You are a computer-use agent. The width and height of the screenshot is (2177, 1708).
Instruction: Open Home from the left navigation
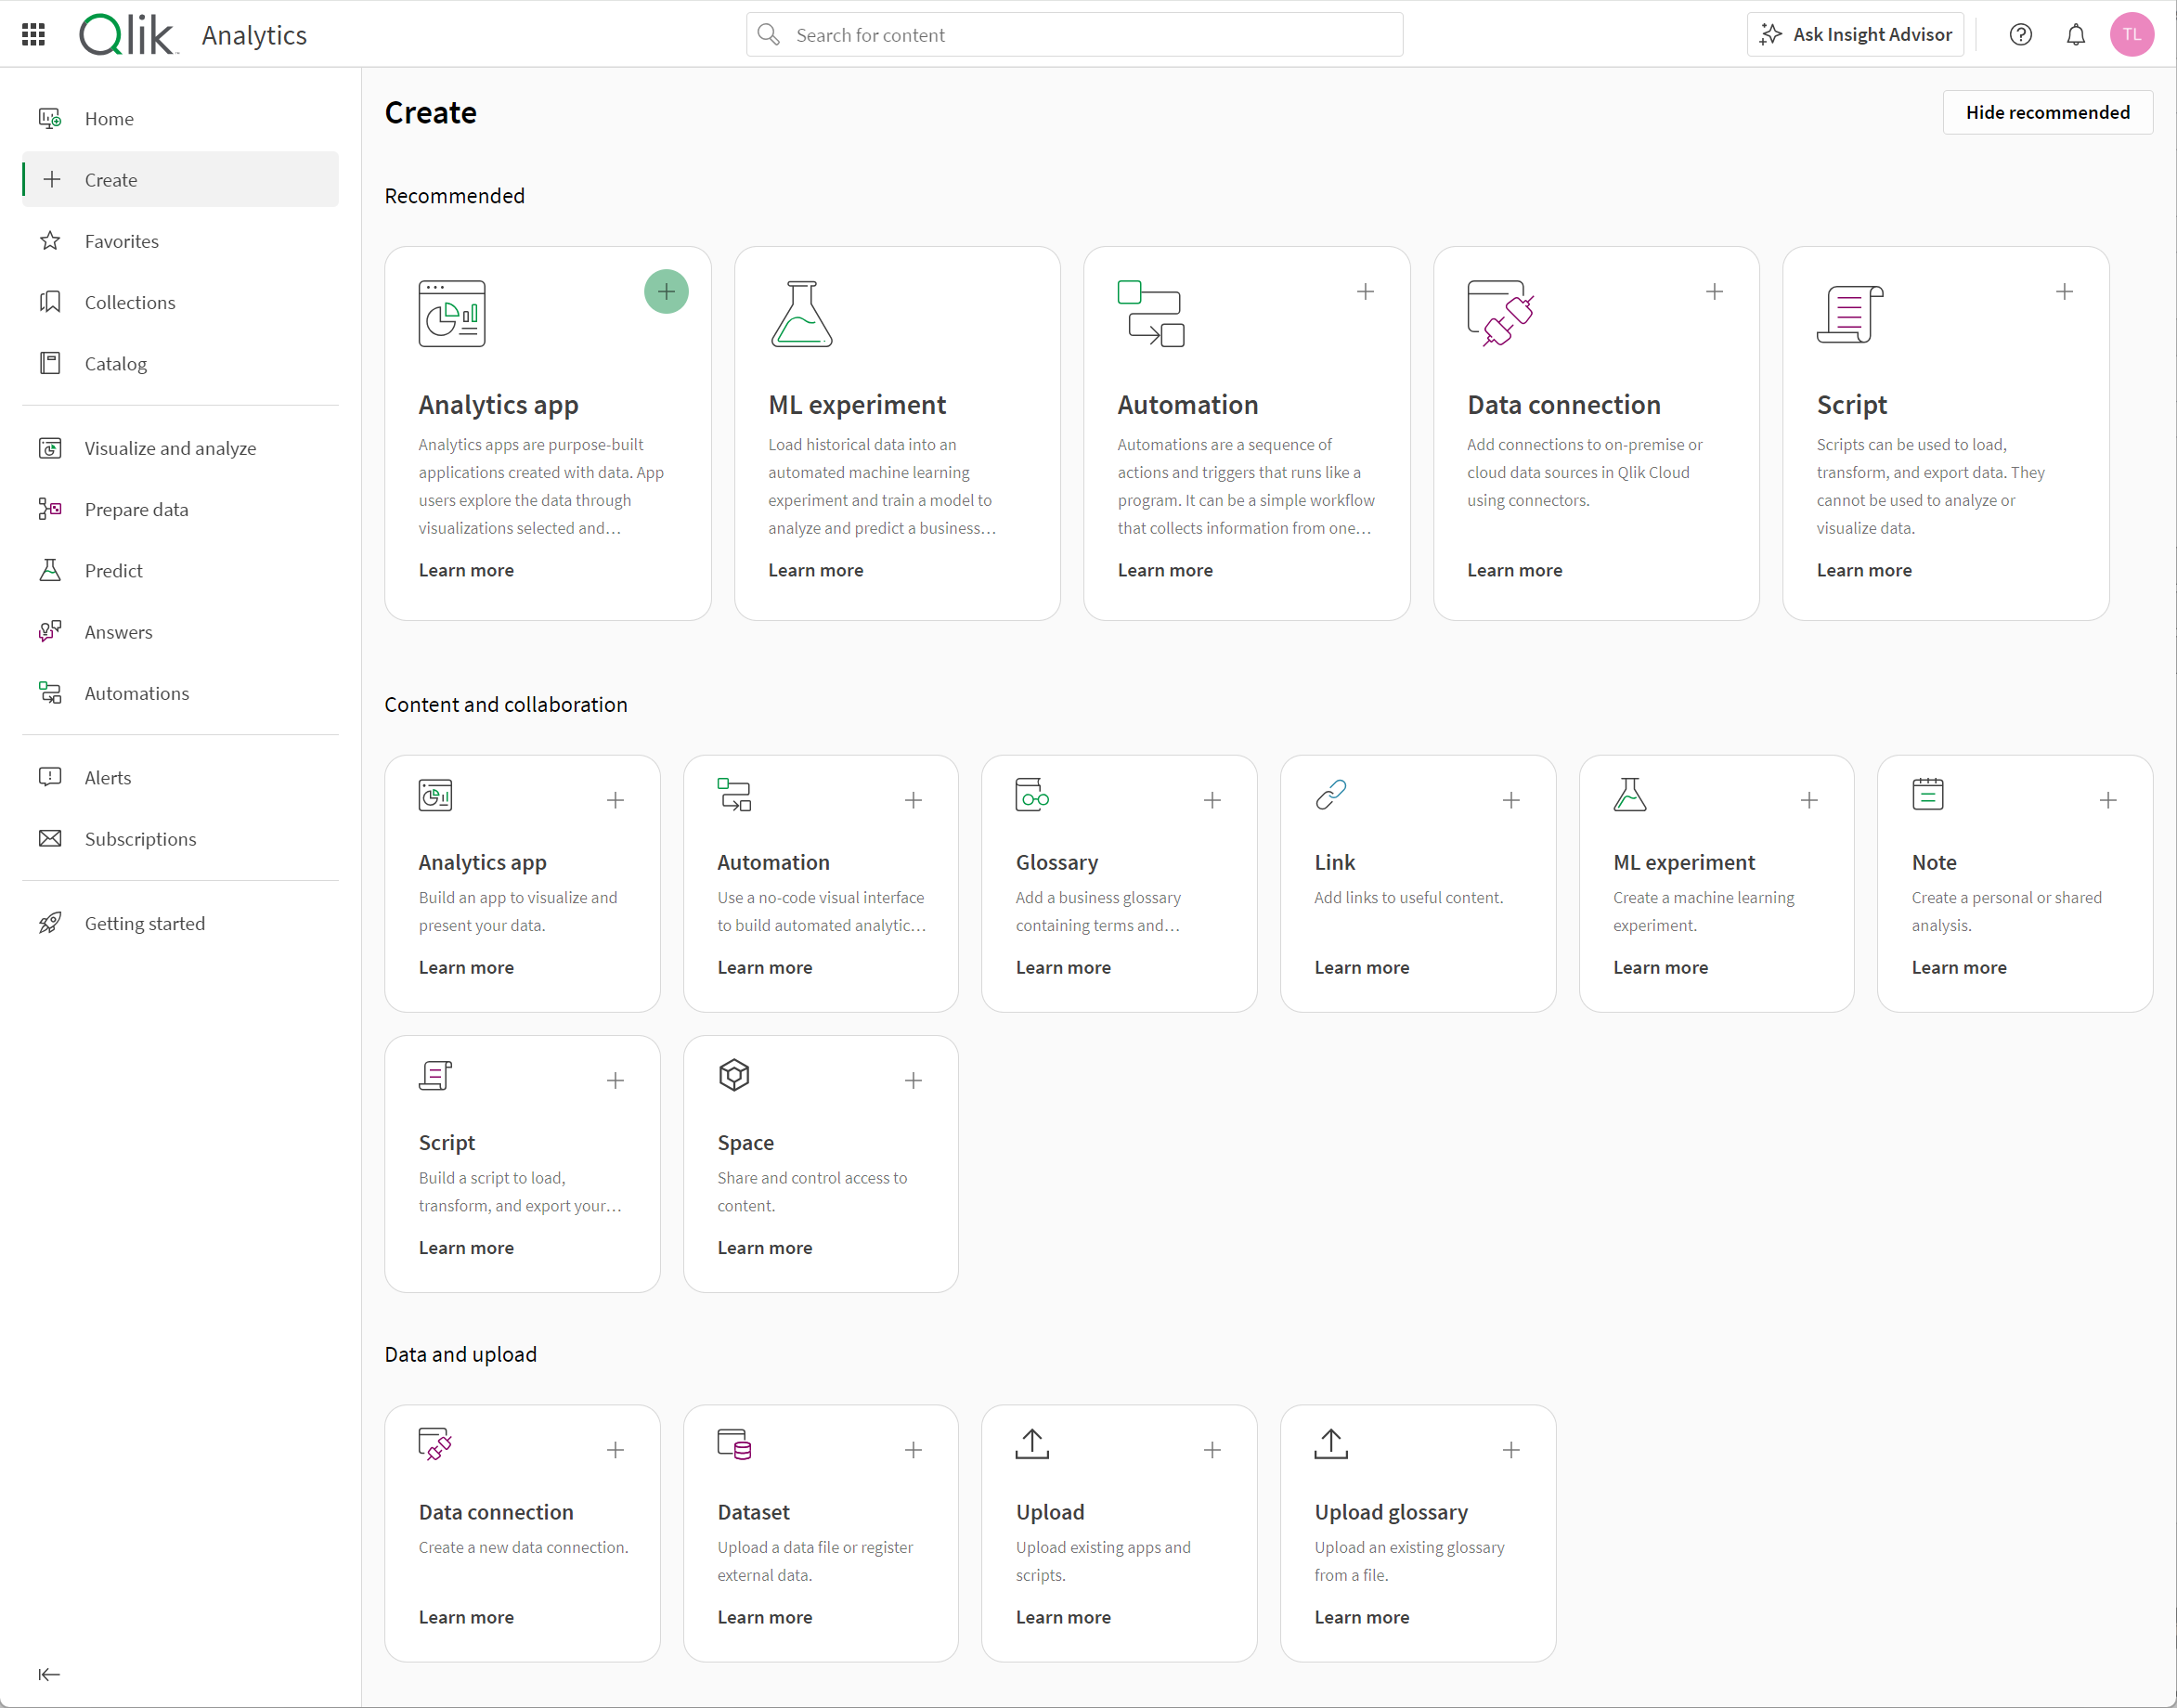pos(110,118)
